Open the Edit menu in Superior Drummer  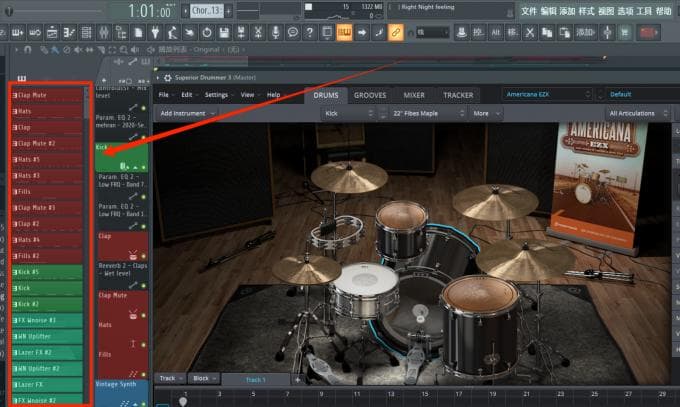point(187,95)
